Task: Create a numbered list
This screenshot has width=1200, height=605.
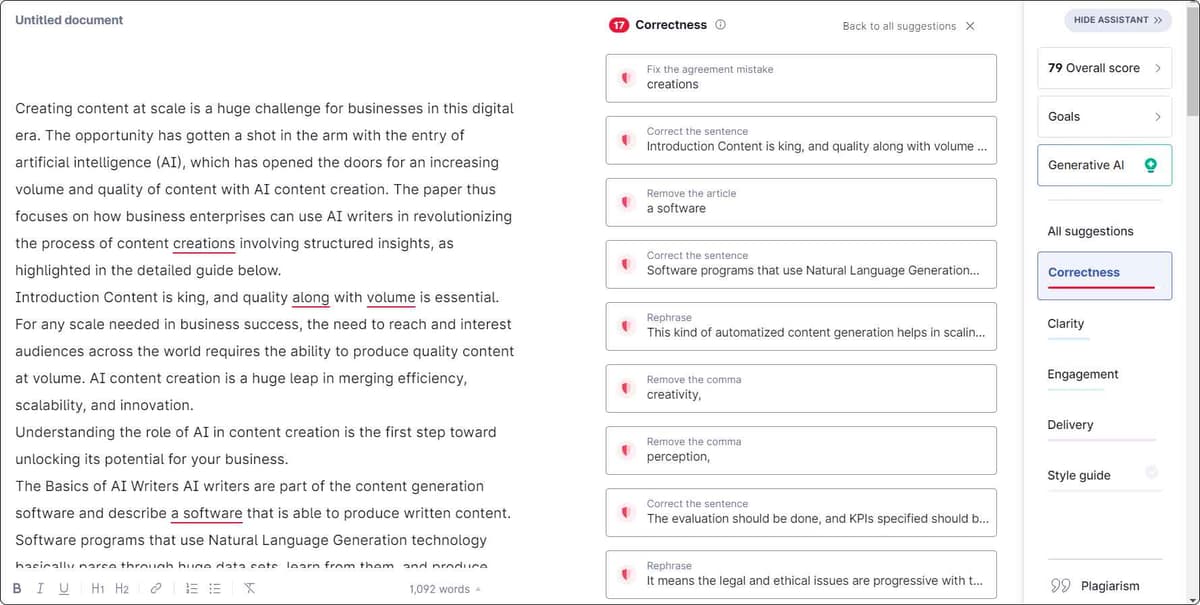Action: click(x=191, y=589)
